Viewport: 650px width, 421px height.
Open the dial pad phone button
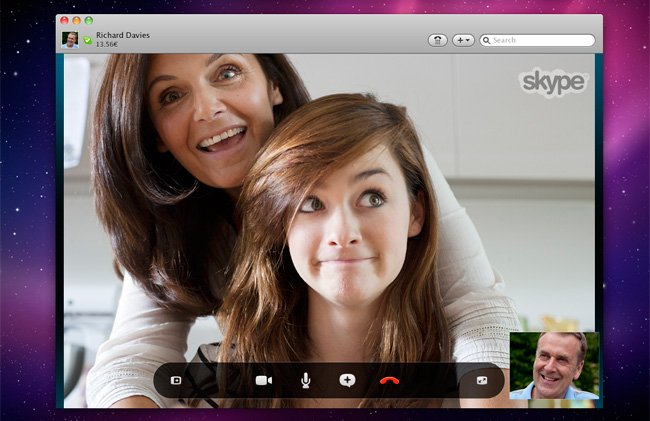[438, 40]
